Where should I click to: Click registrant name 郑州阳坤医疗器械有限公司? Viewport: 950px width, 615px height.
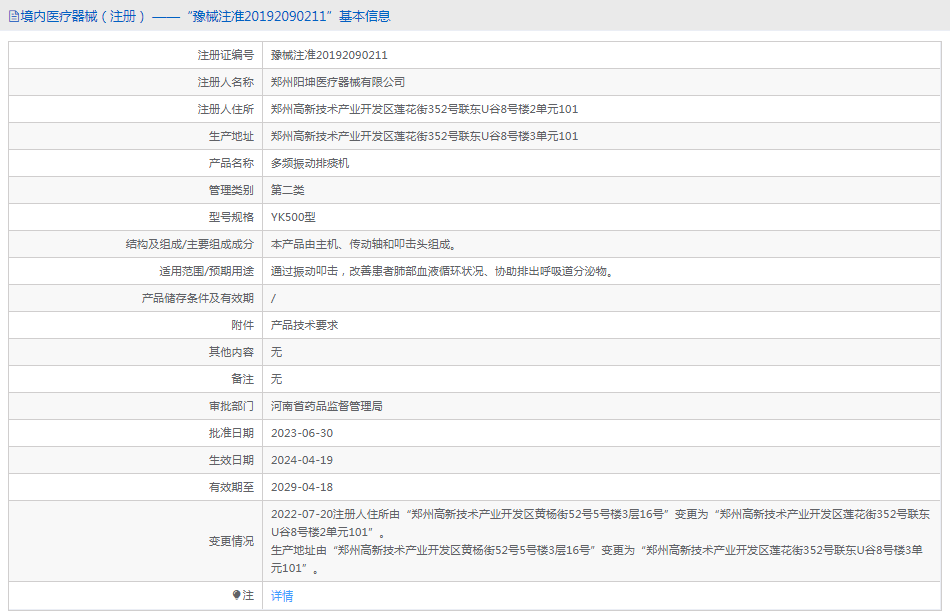click(x=338, y=82)
